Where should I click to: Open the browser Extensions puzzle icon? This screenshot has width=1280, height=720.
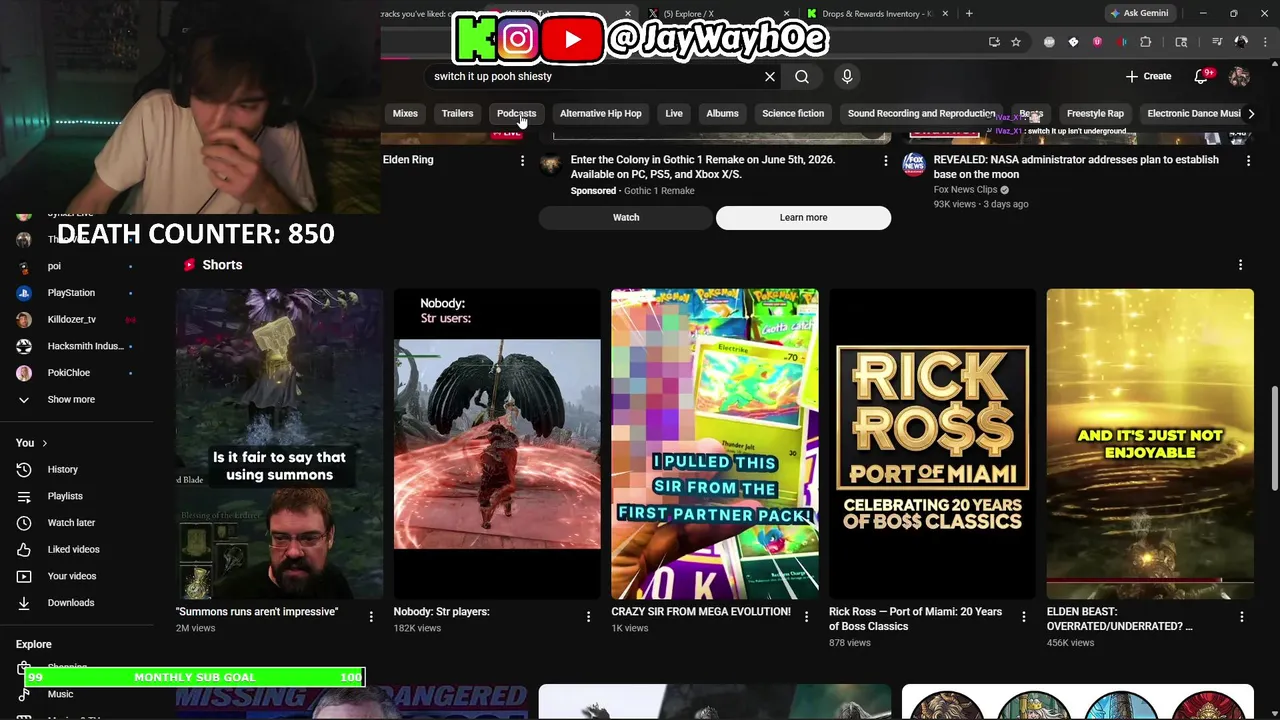[x=1146, y=42]
